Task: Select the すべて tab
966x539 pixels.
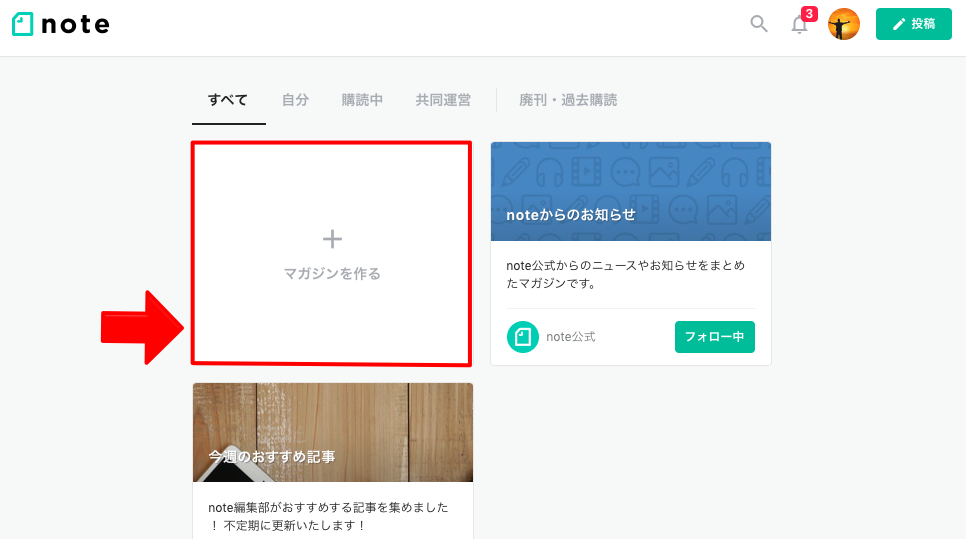Action: [228, 100]
